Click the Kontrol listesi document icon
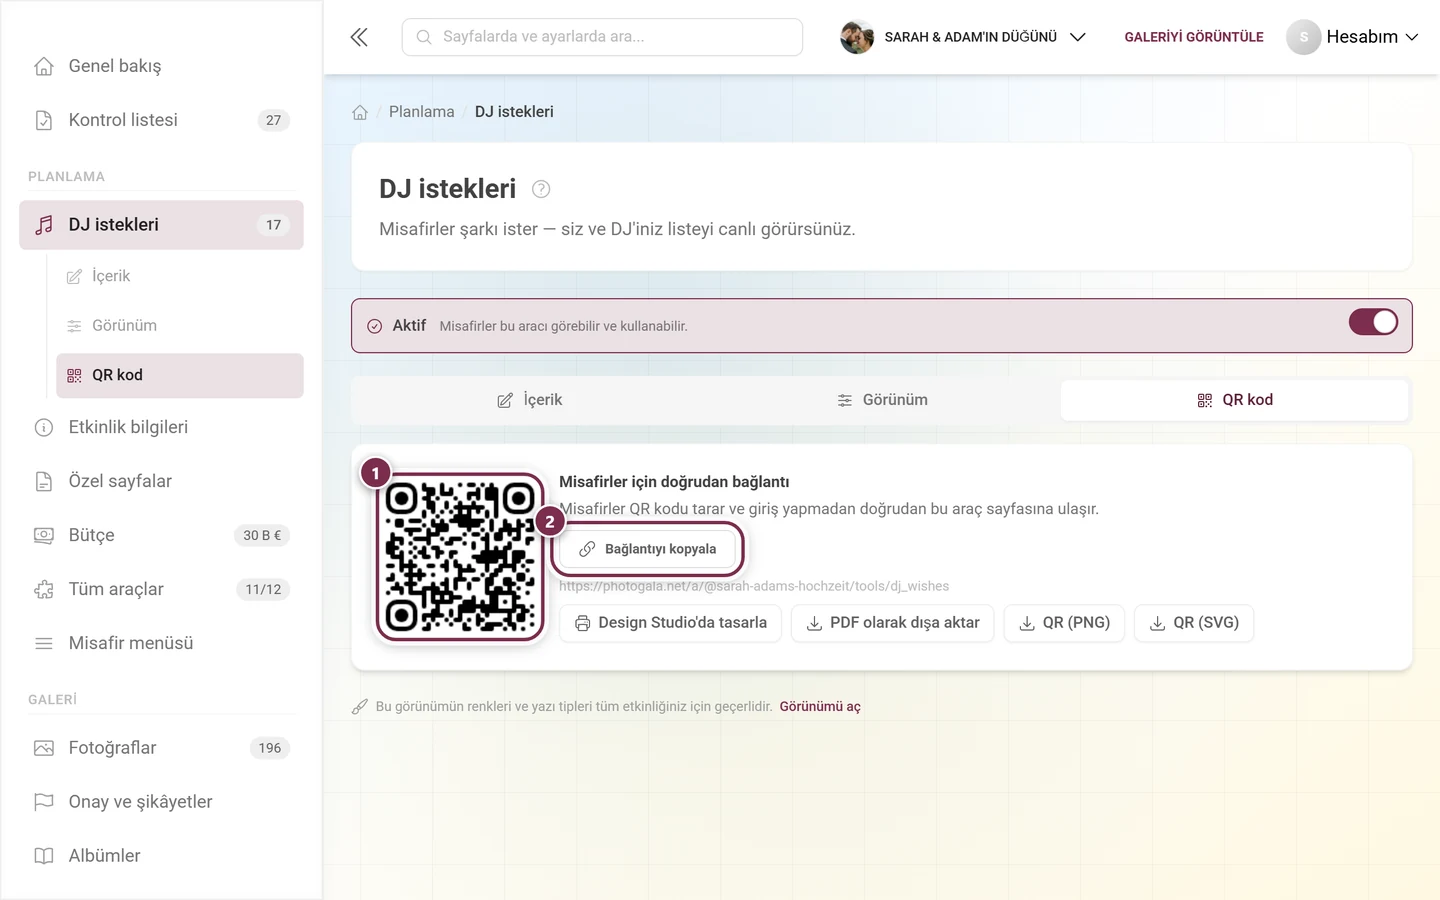1440x900 pixels. coord(44,120)
